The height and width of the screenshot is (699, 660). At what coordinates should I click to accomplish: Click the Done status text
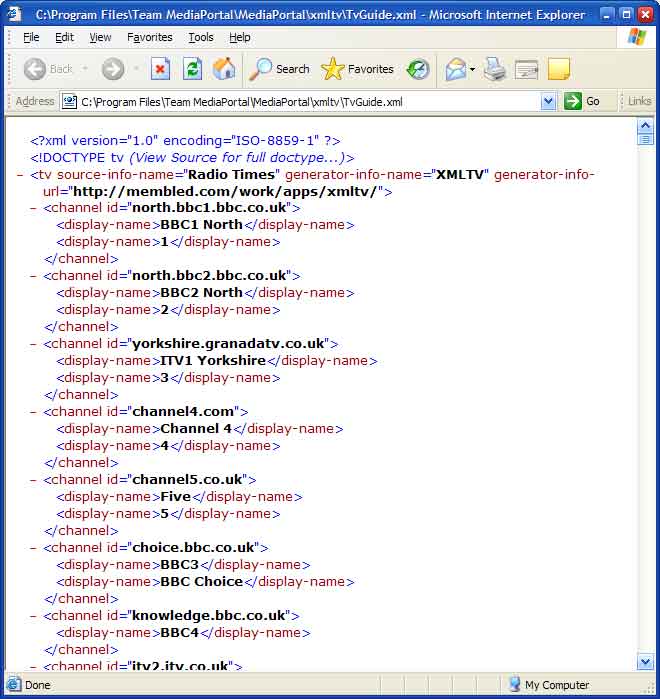37,685
